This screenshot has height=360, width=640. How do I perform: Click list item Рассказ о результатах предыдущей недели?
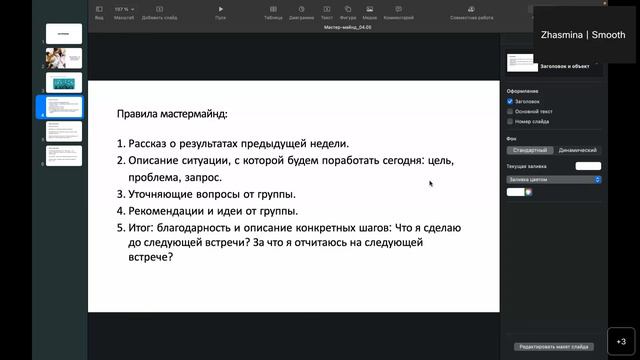tap(239, 144)
